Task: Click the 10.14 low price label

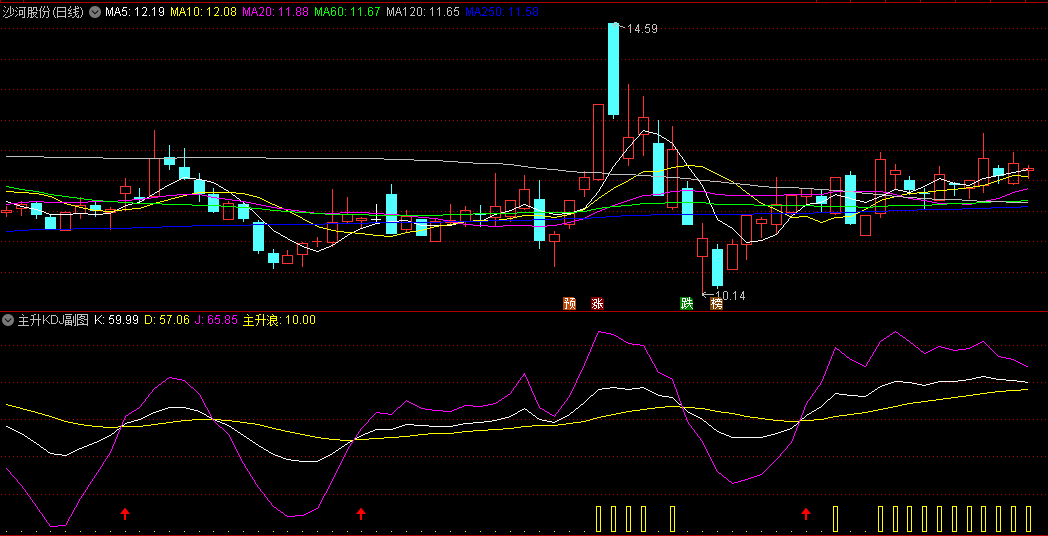Action: point(729,295)
